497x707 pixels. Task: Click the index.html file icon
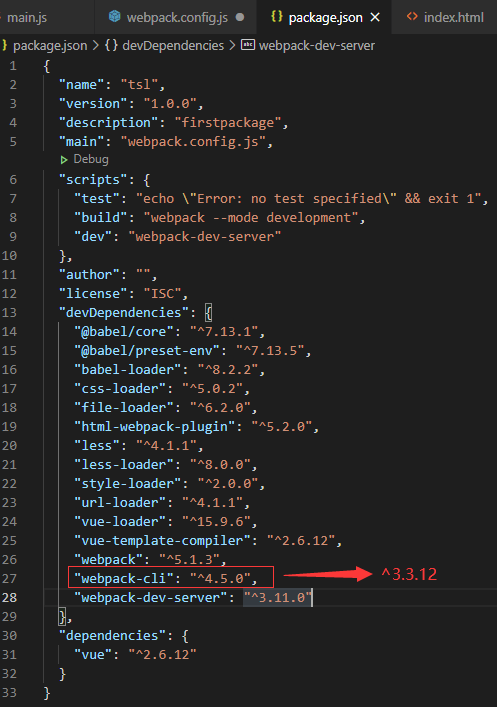point(412,17)
